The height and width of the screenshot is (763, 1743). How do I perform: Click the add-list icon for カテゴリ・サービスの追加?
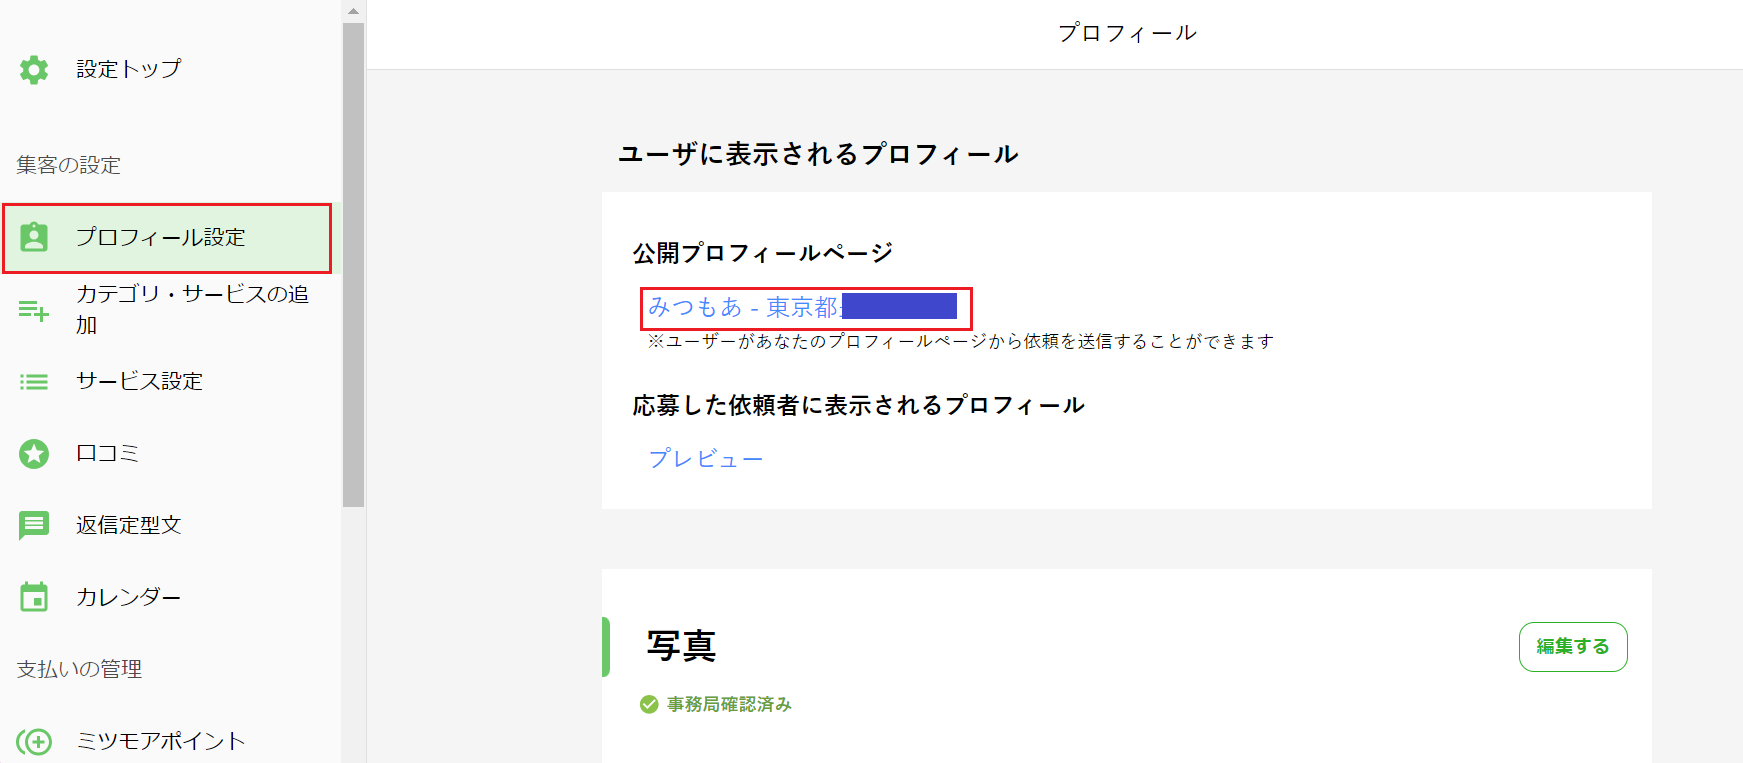(x=34, y=310)
